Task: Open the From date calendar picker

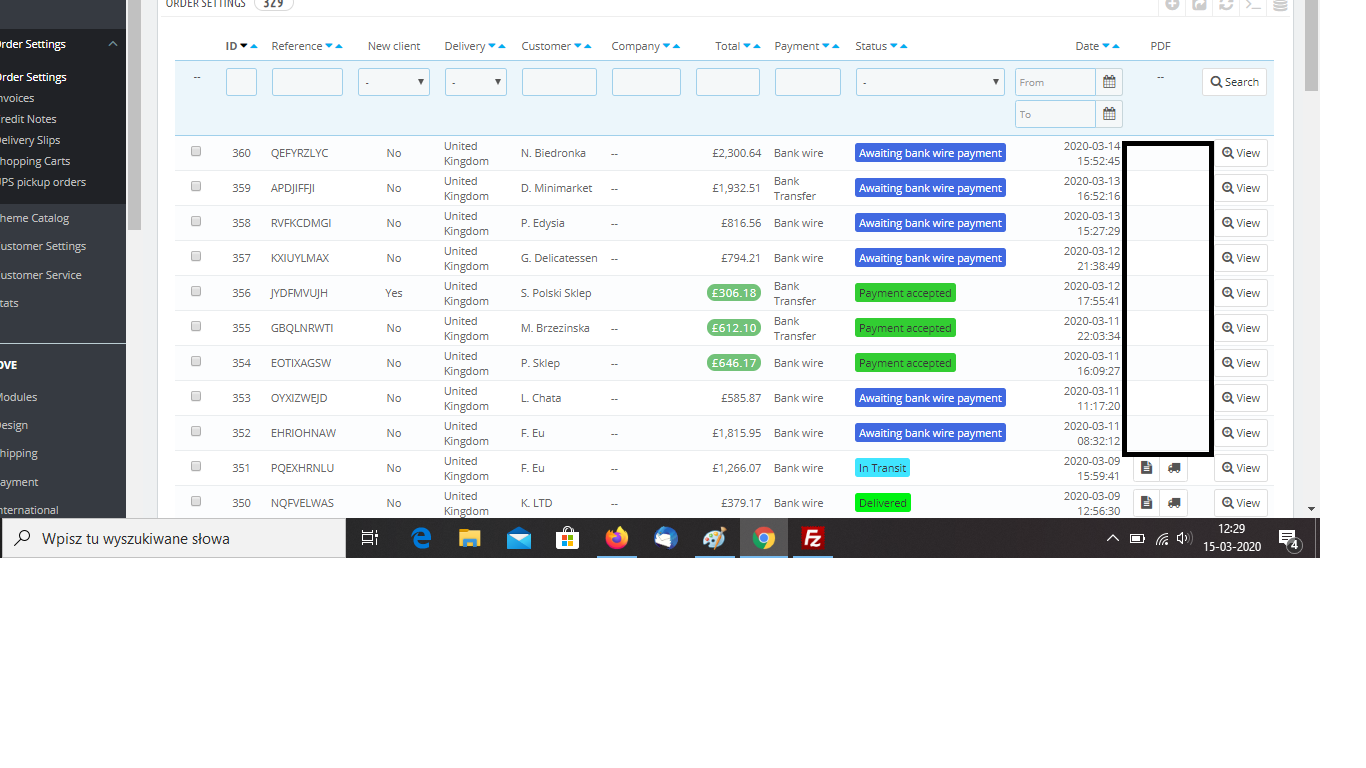Action: [1109, 82]
